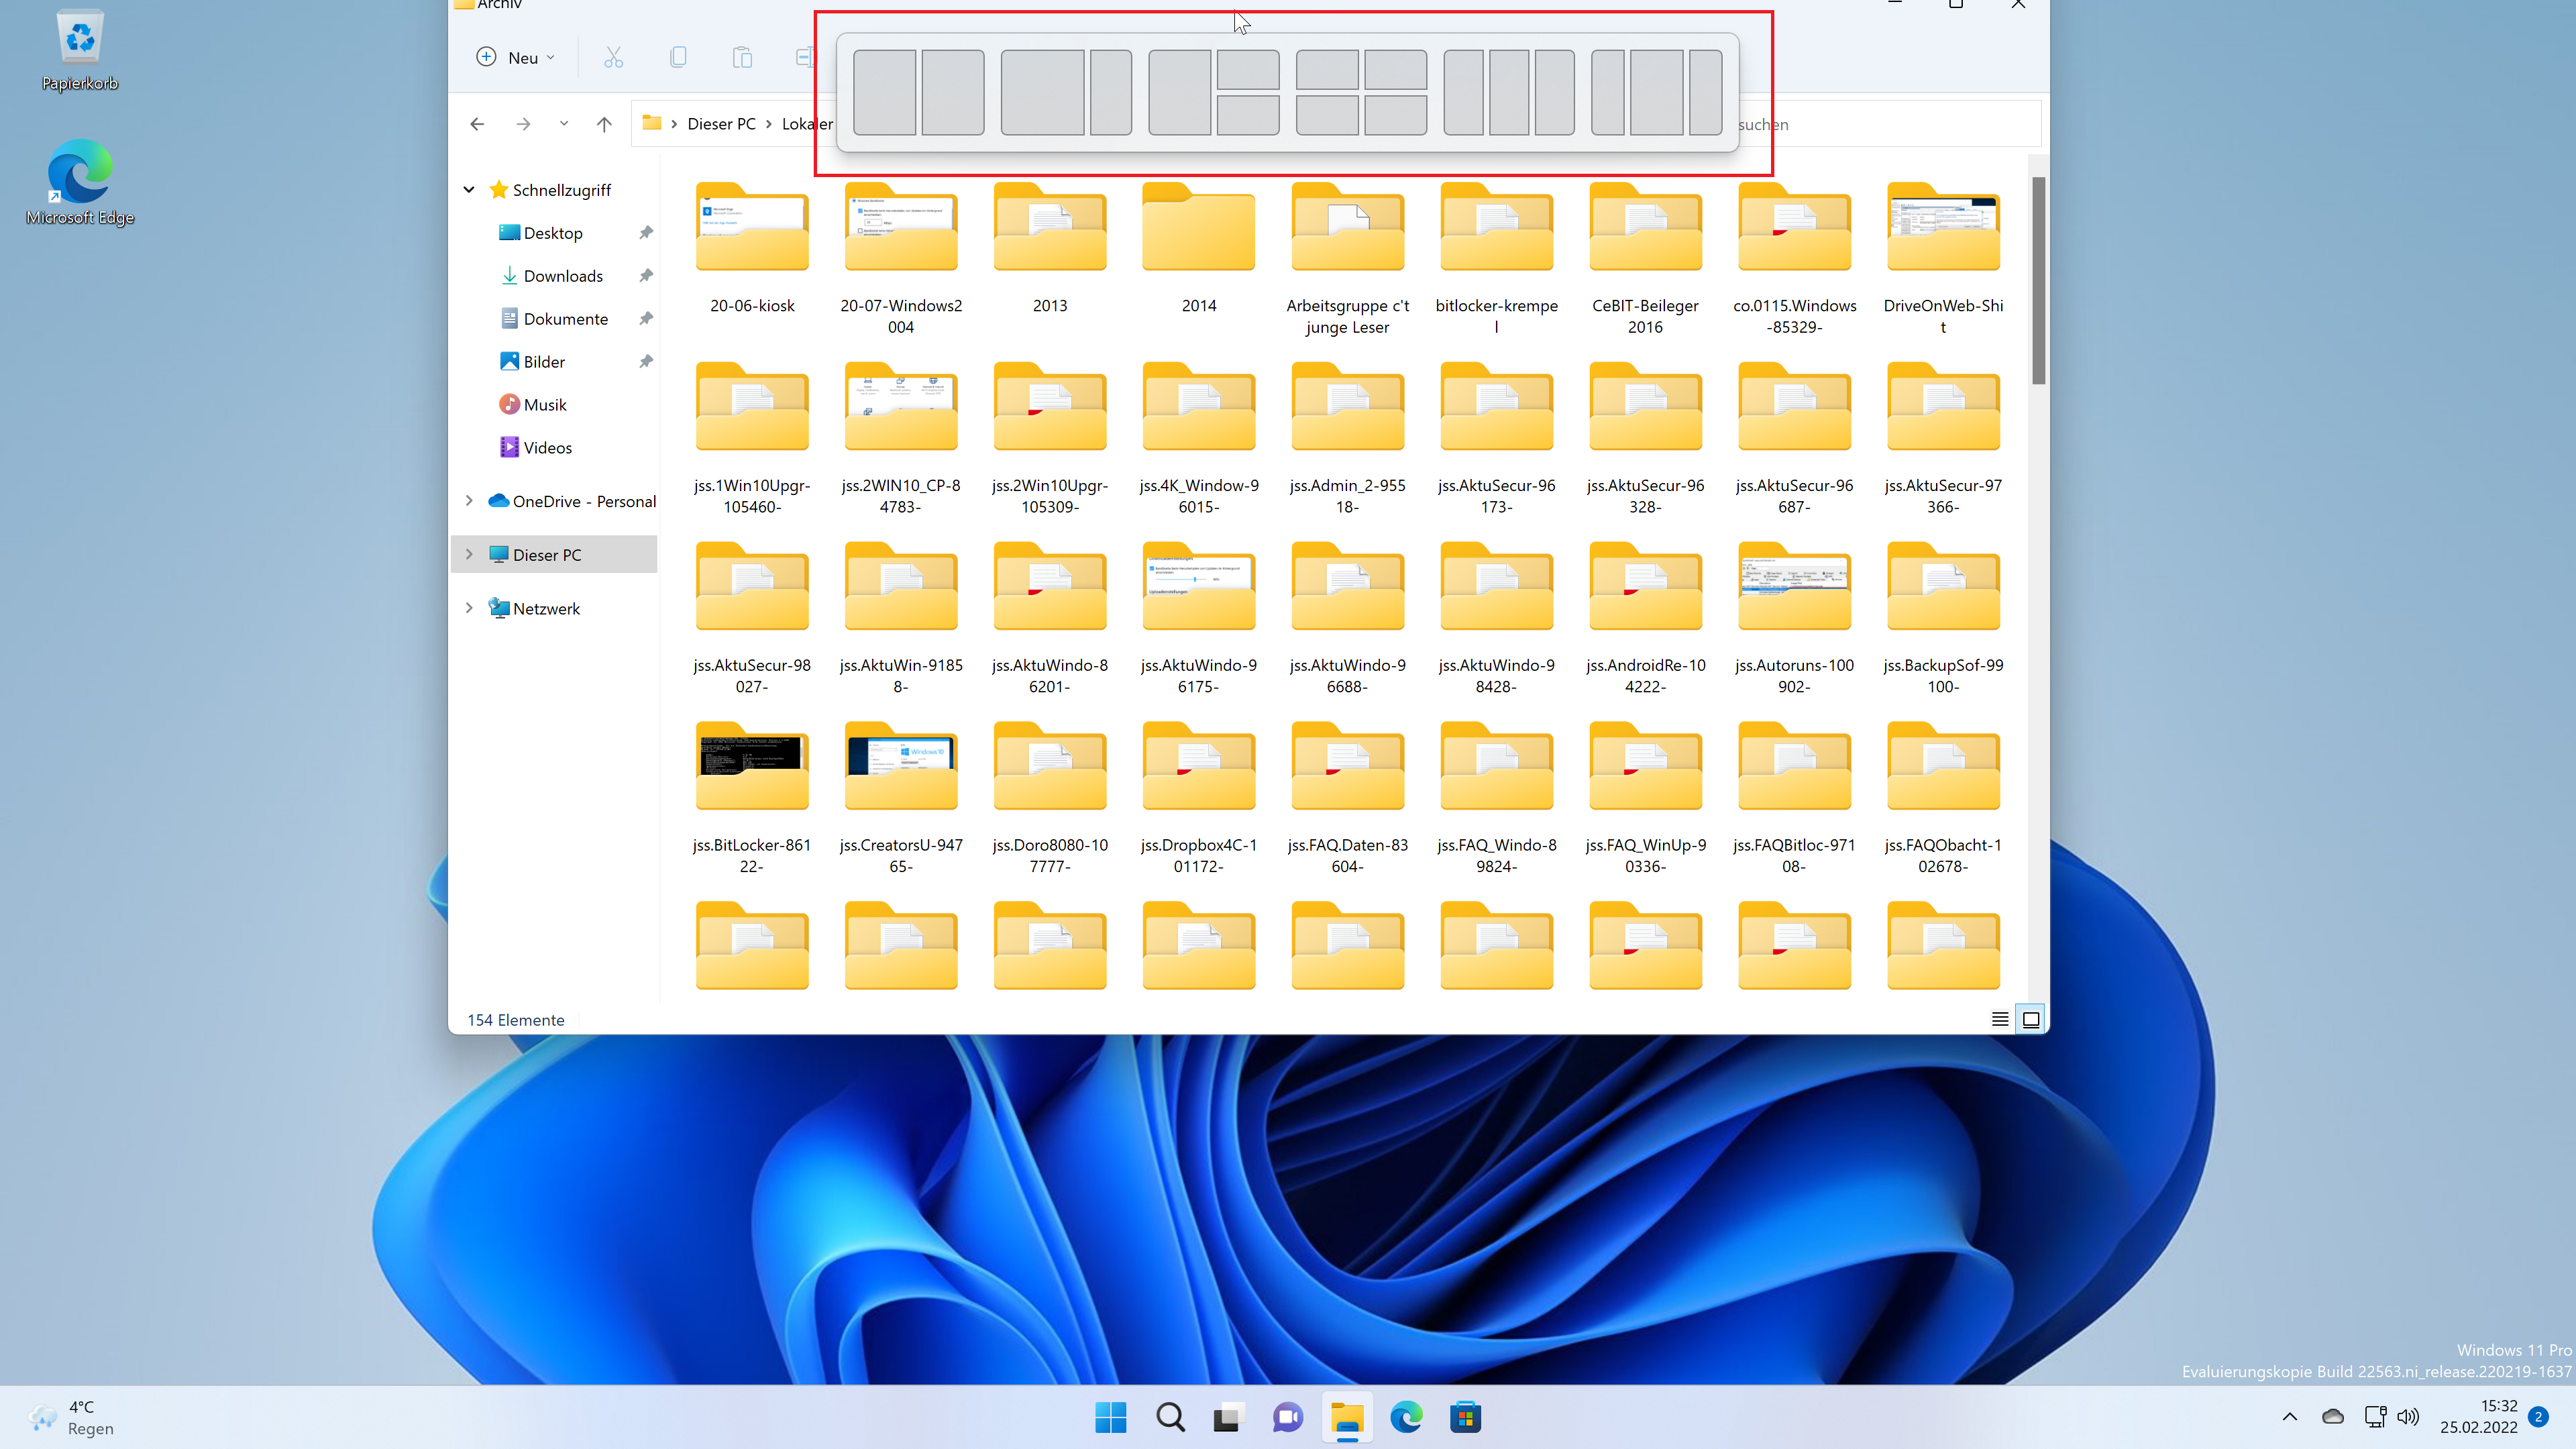2576x1449 pixels.
Task: Switch to details list view
Action: [2000, 1019]
